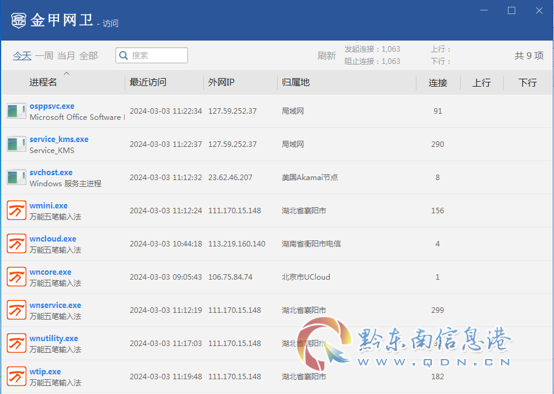The width and height of the screenshot is (554, 394).
Task: Click the wnutility.exe orange icon
Action: [x=17, y=343]
